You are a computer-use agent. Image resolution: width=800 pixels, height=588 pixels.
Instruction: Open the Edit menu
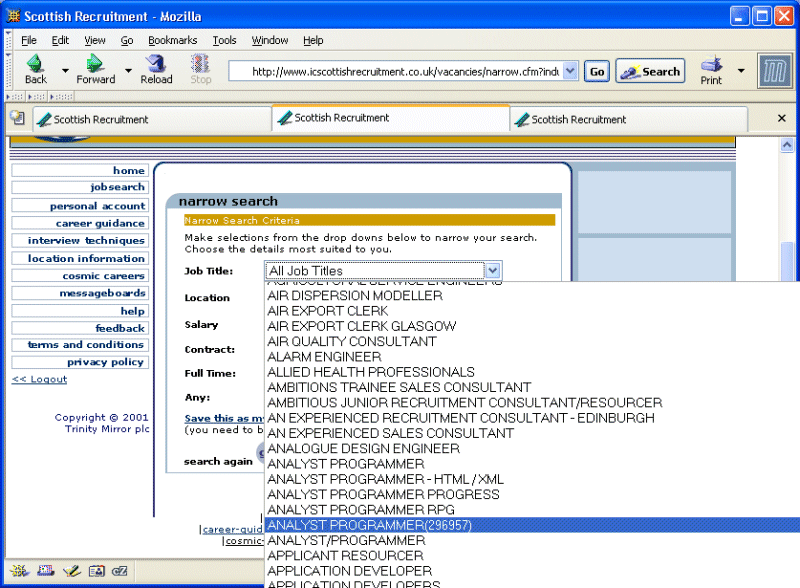60,40
